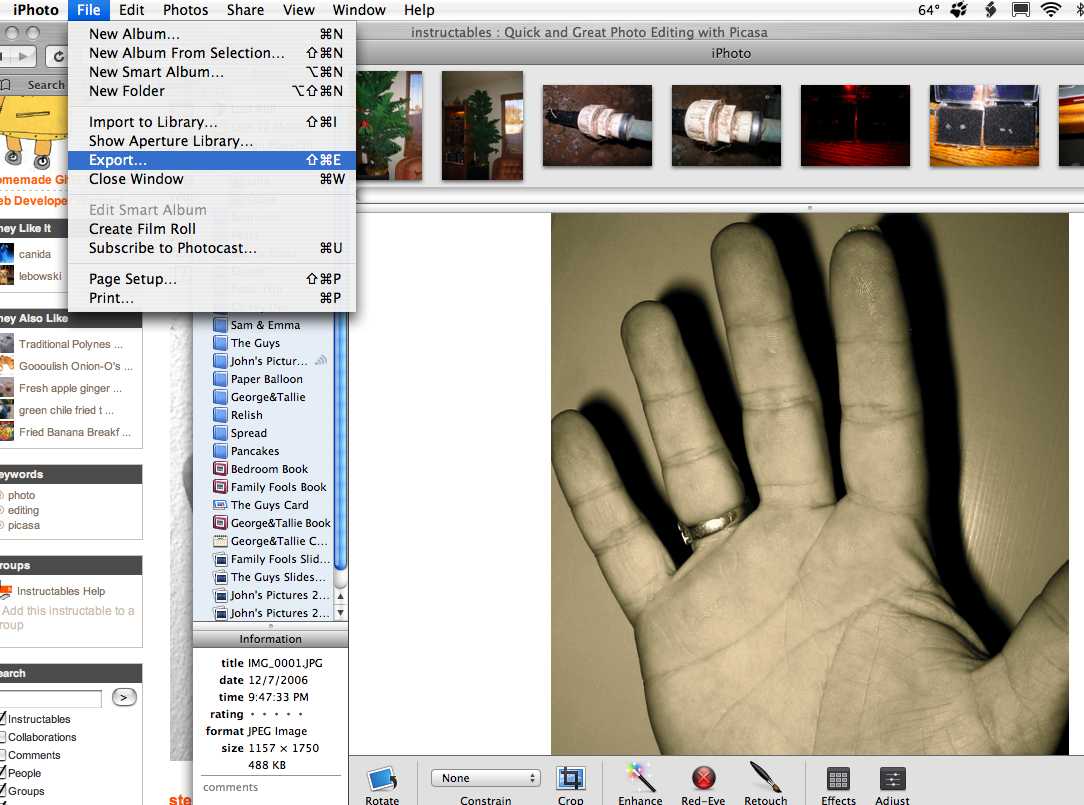
Task: Click the paw print menu bar icon
Action: [959, 10]
